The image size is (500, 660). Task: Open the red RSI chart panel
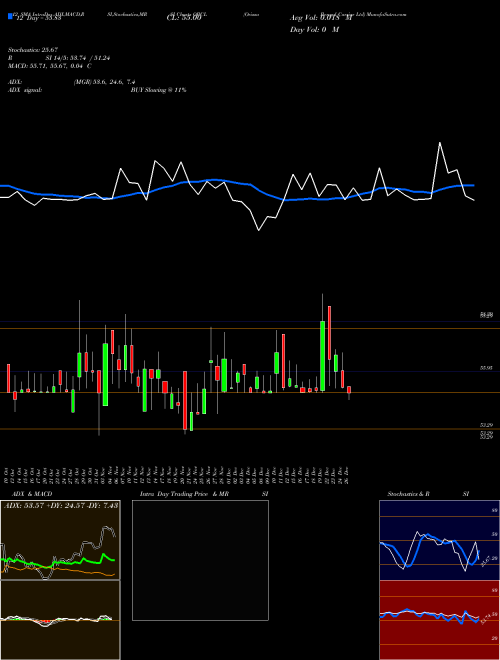439,620
